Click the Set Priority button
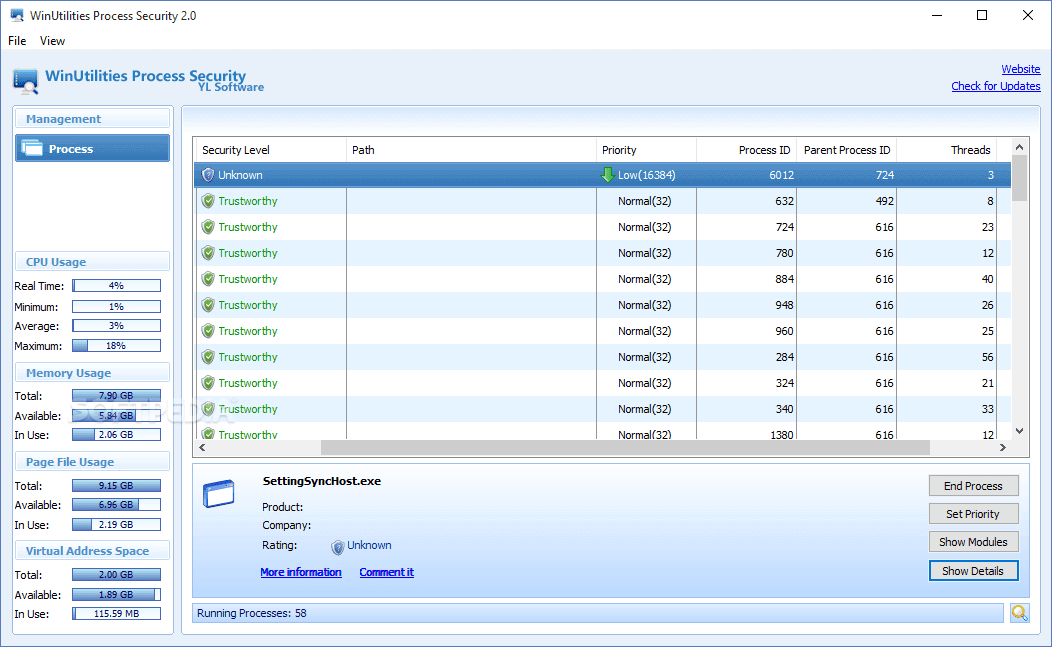Image resolution: width=1052 pixels, height=647 pixels. (x=973, y=513)
